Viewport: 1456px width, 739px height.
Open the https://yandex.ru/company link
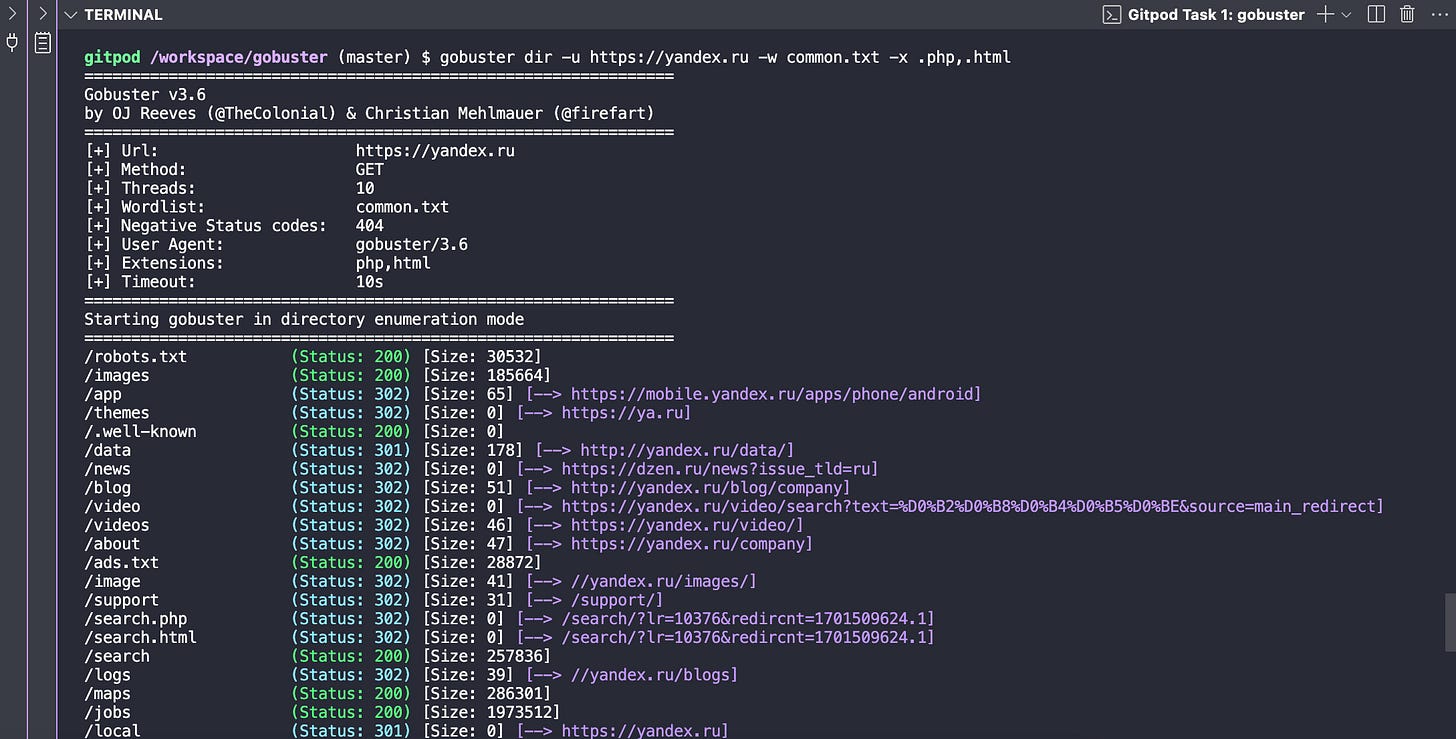688,544
